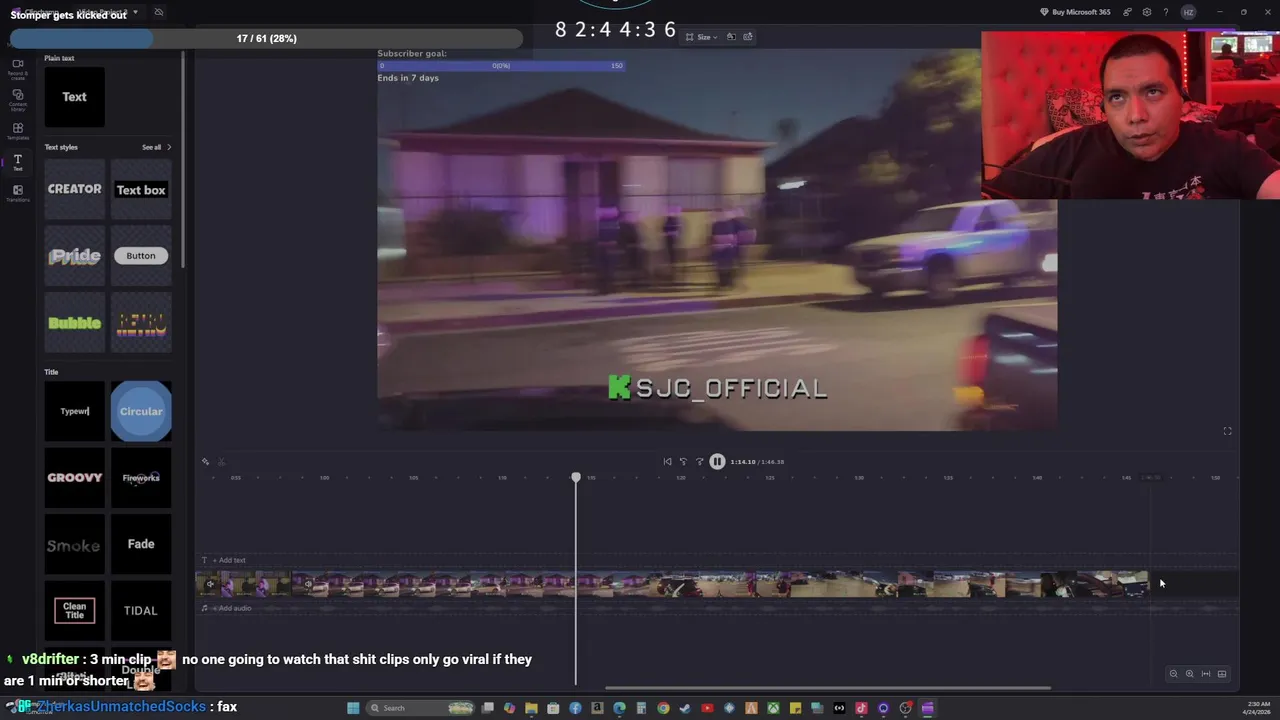1280x720 pixels.
Task: Pause the video playback
Action: [x=717, y=461]
